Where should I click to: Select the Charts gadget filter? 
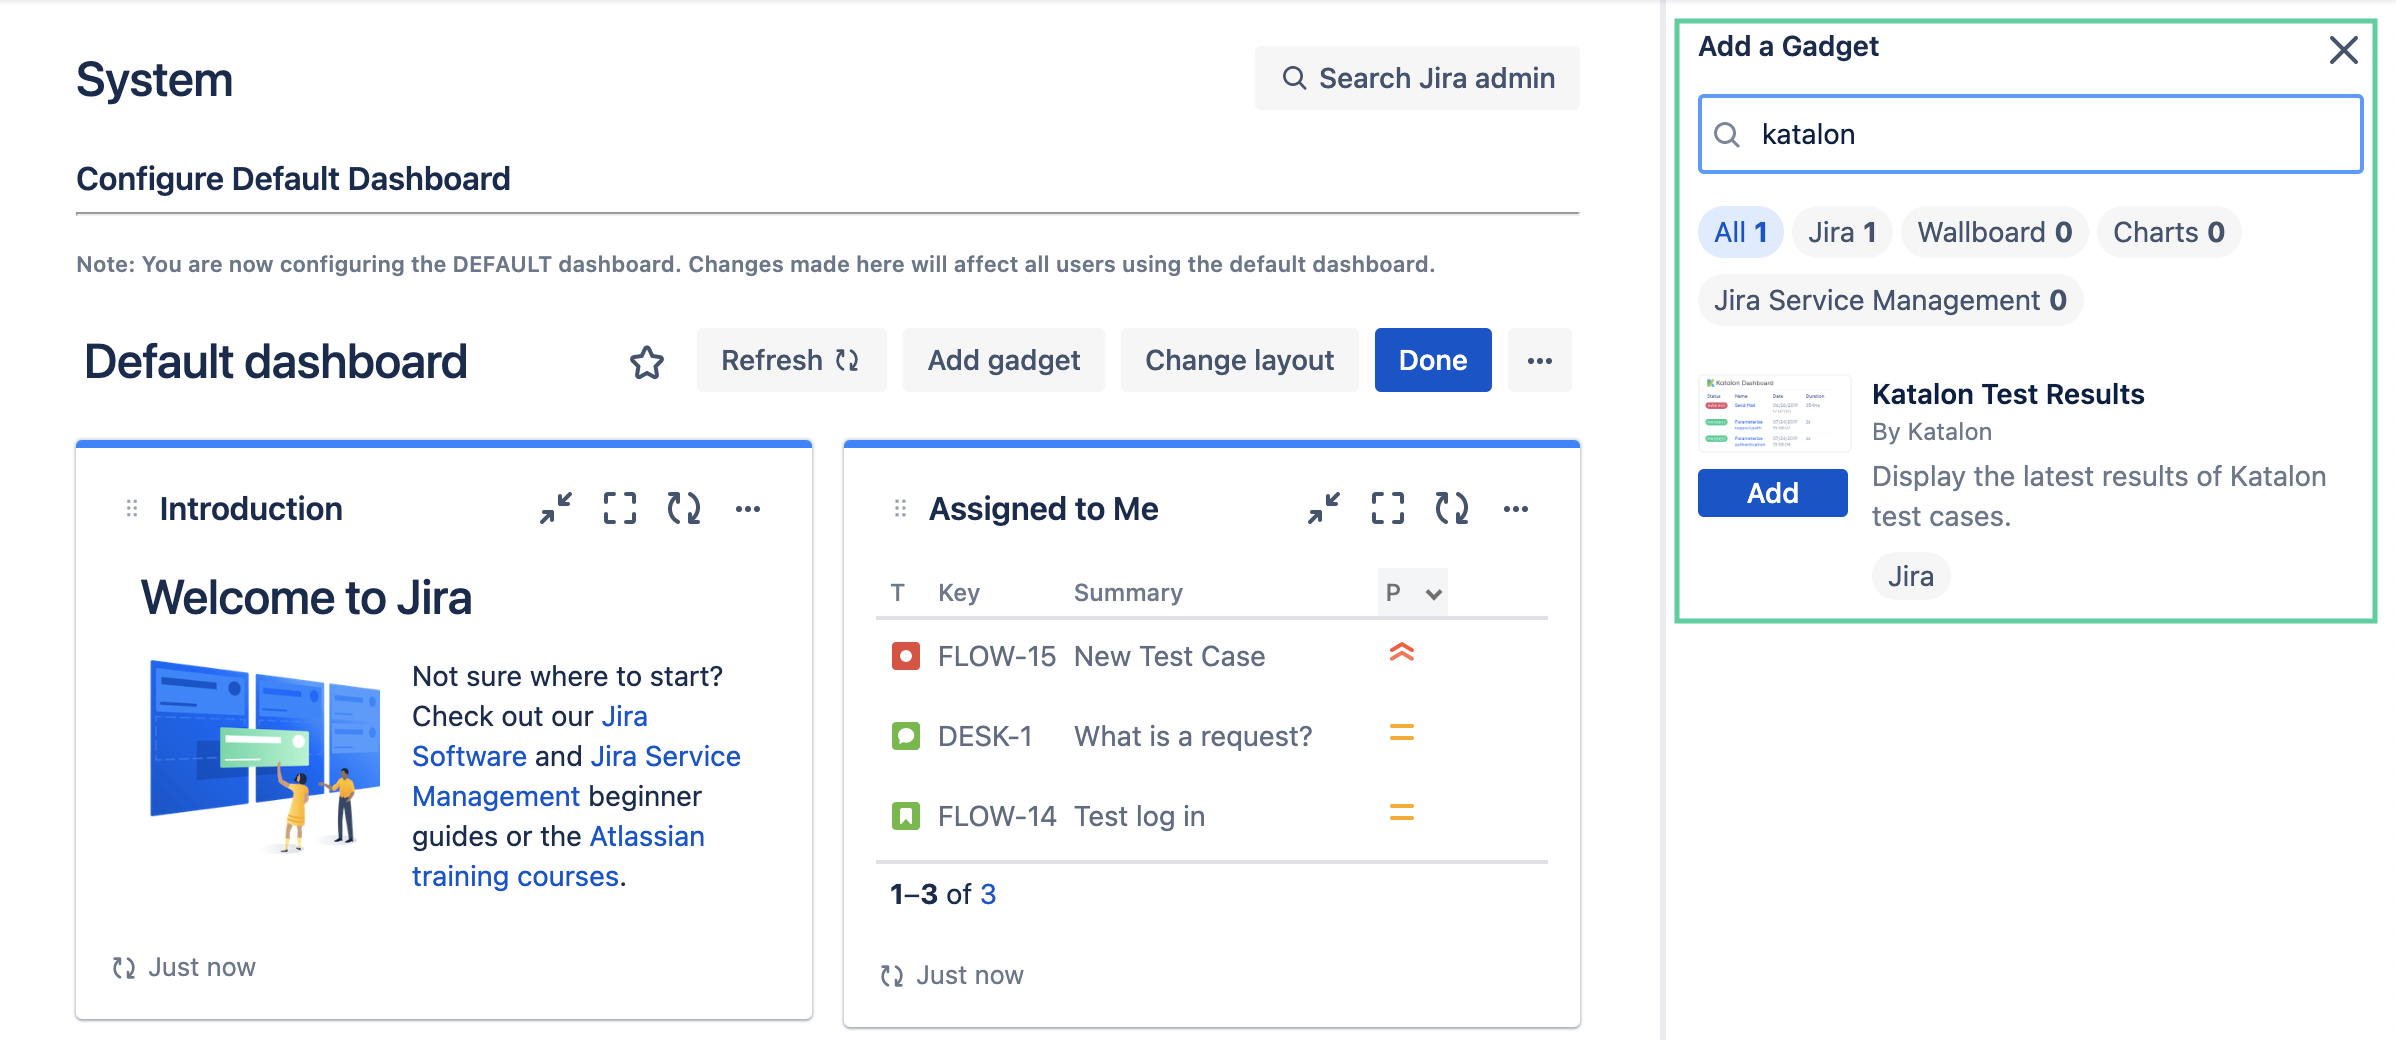tap(2168, 233)
